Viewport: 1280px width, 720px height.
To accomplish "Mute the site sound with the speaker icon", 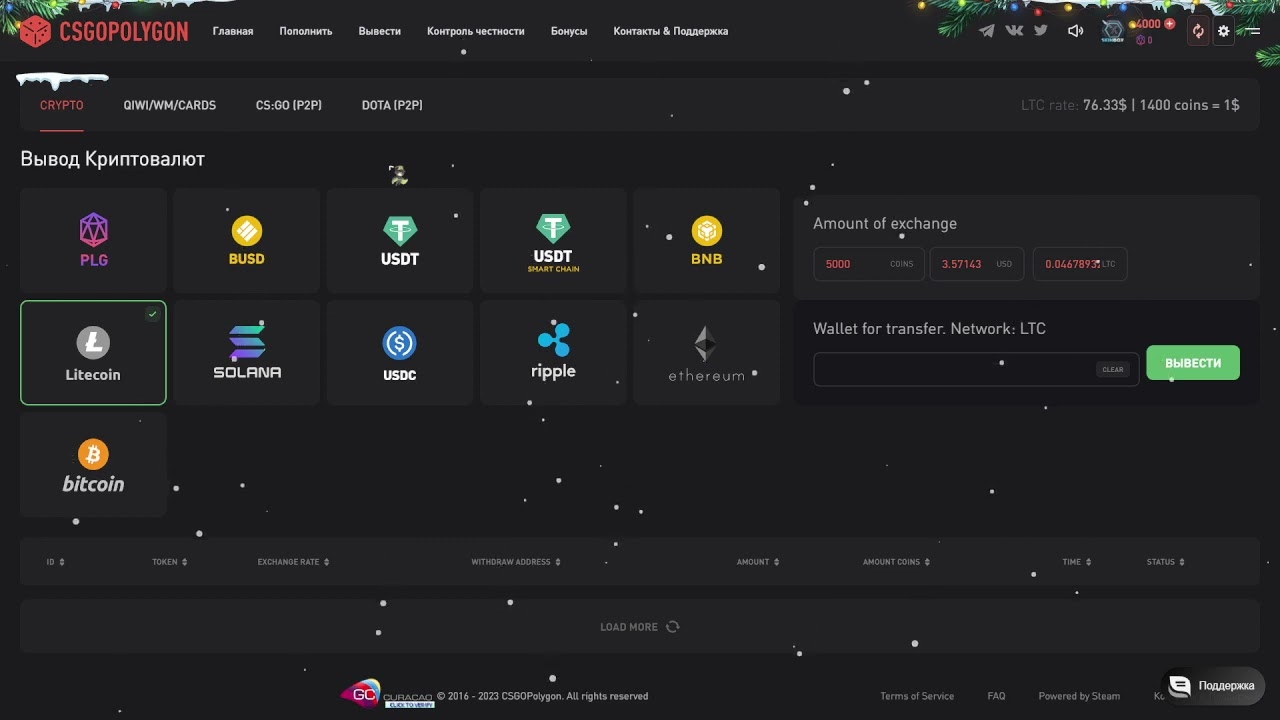I will pyautogui.click(x=1075, y=31).
